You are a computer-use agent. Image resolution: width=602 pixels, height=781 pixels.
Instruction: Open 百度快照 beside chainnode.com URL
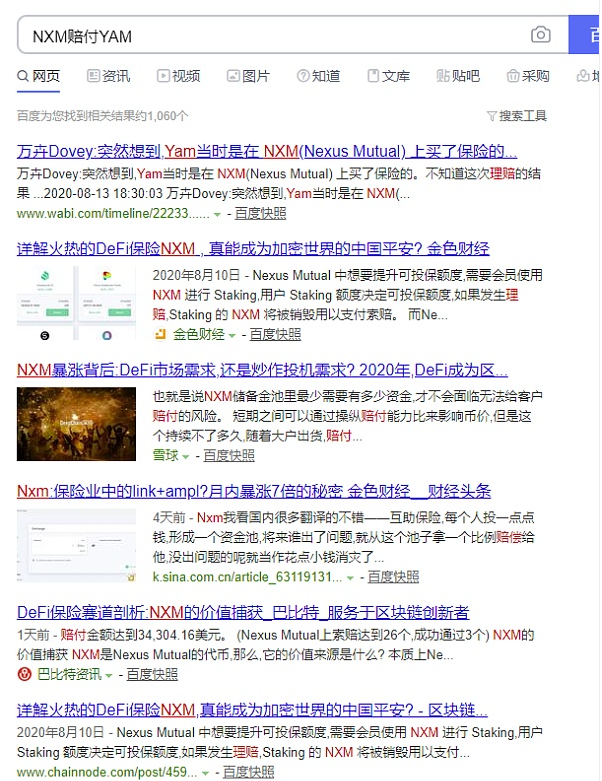[x=248, y=772]
